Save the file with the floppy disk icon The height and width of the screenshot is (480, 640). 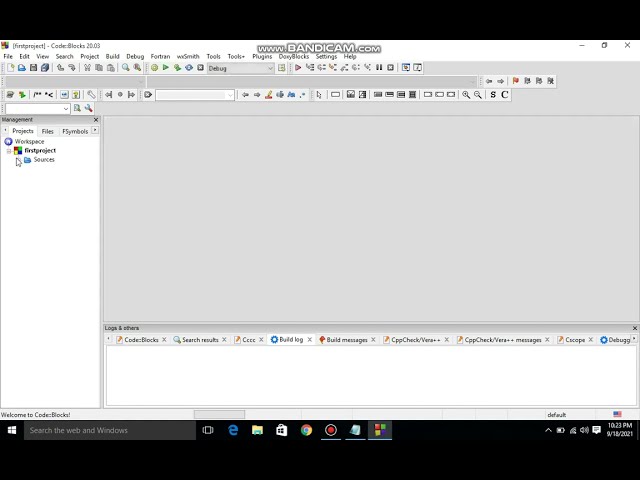coord(33,68)
